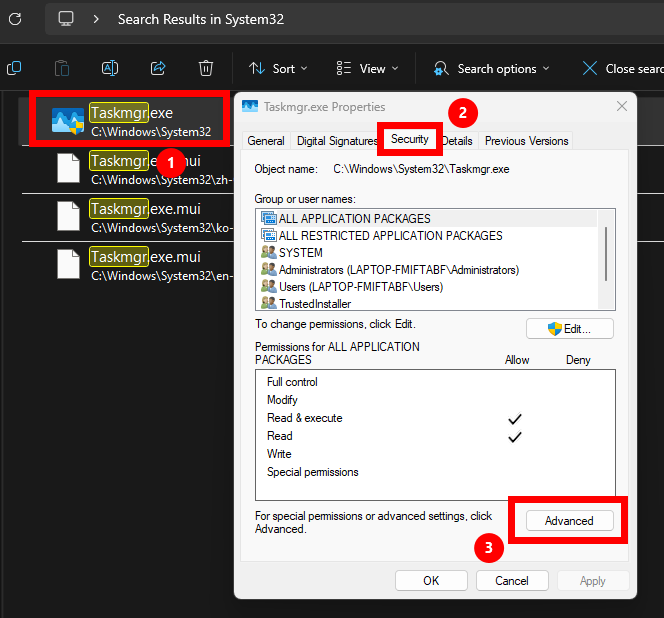
Task: Click the group names list scrollbar
Action: [x=606, y=255]
